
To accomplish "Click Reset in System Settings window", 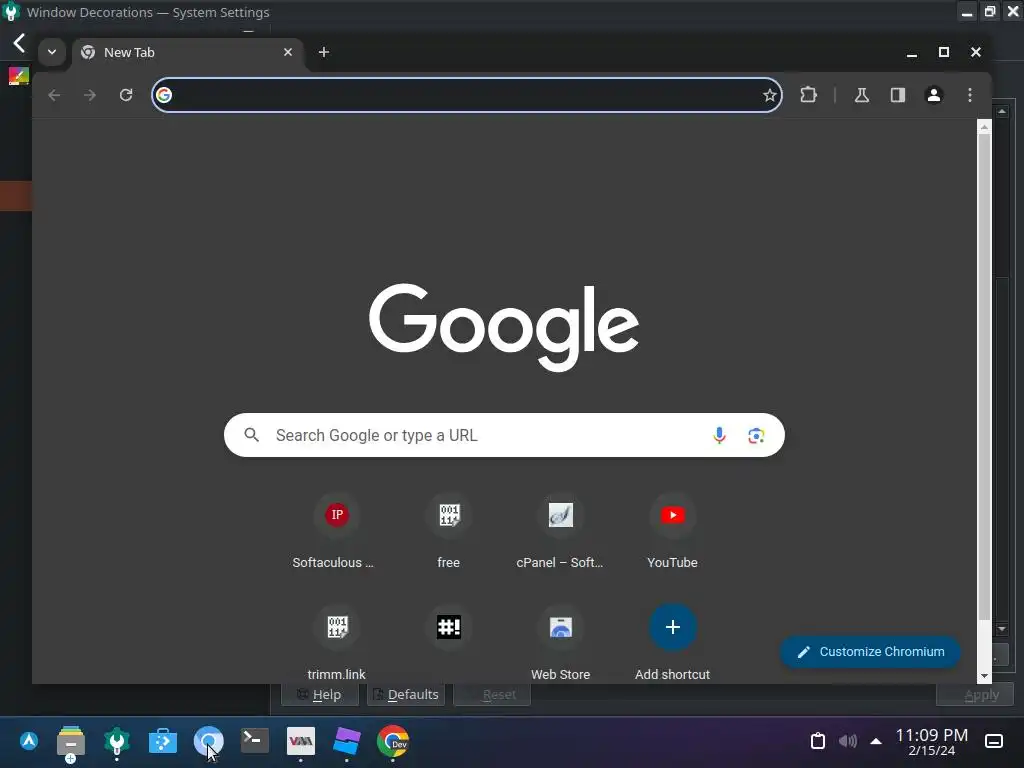I will click(492, 695).
